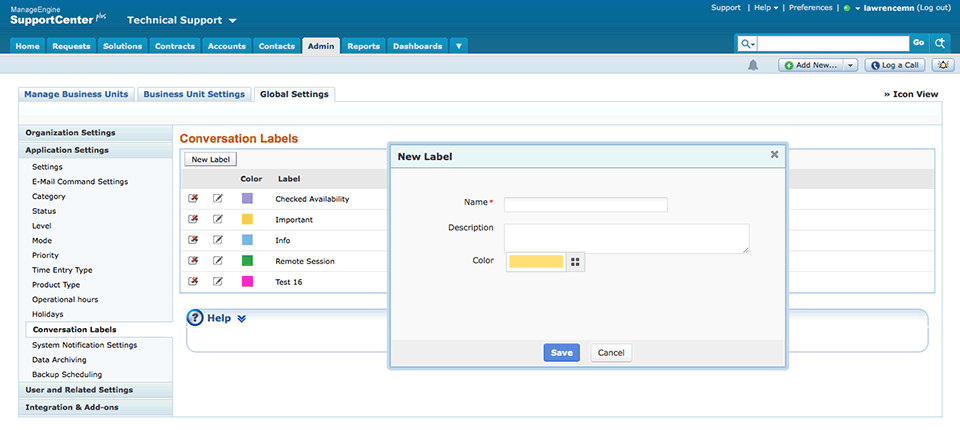
Task: Focus the Name input field
Action: pyautogui.click(x=585, y=205)
